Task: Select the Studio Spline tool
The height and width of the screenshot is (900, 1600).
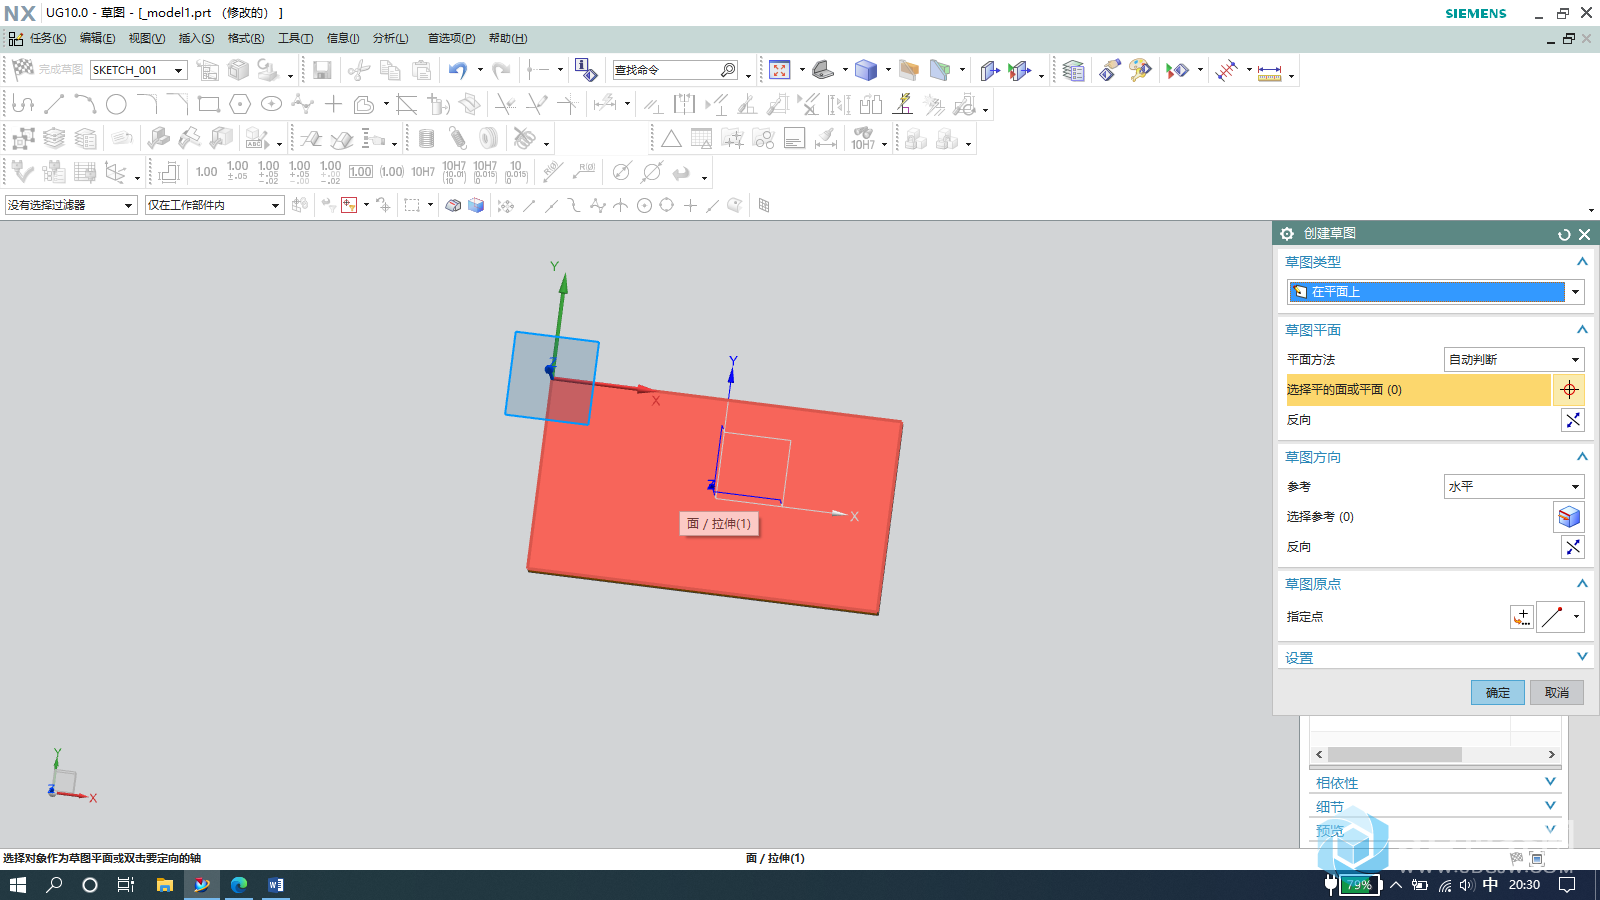Action: pyautogui.click(x=302, y=104)
